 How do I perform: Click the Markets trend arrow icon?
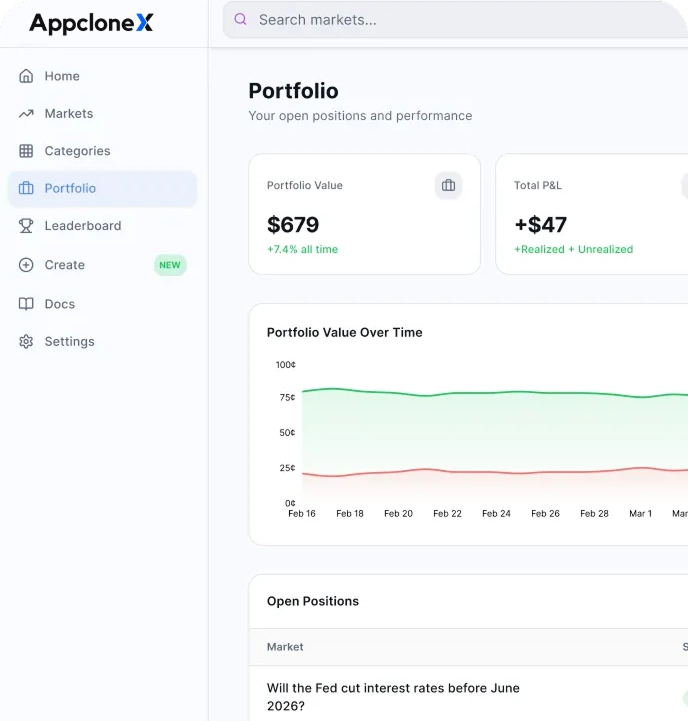click(x=26, y=114)
